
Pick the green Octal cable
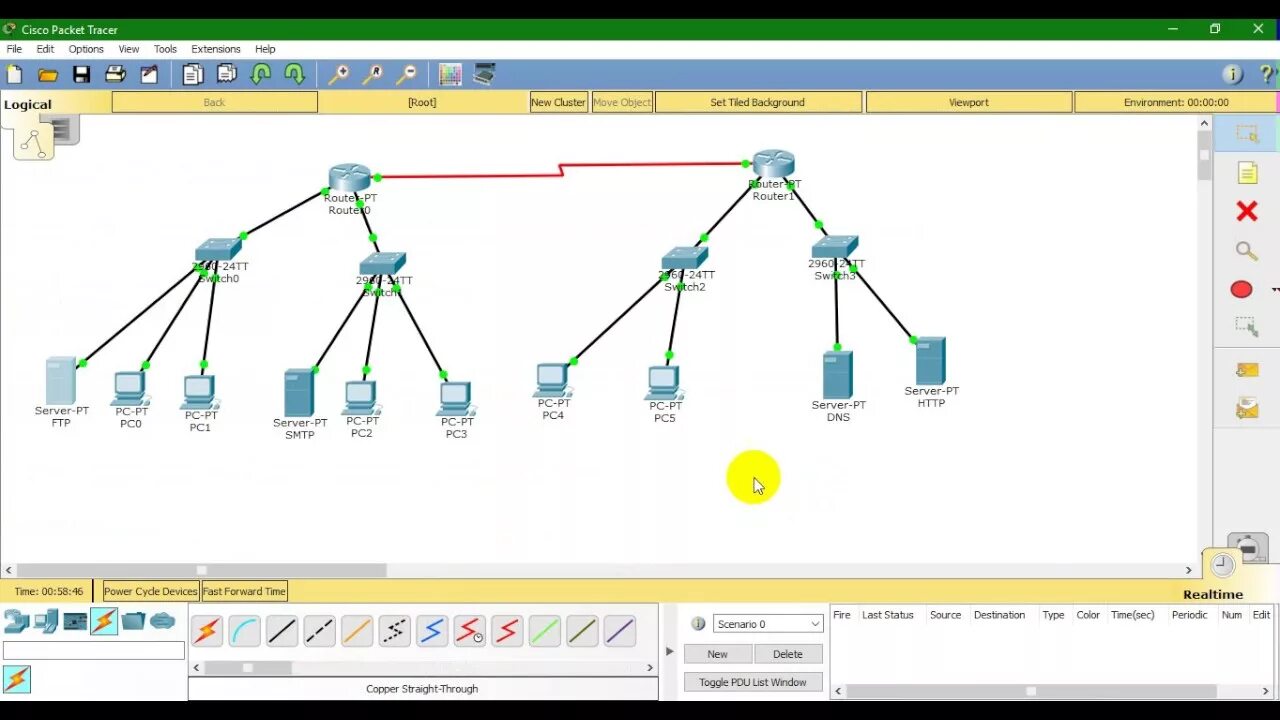point(544,631)
